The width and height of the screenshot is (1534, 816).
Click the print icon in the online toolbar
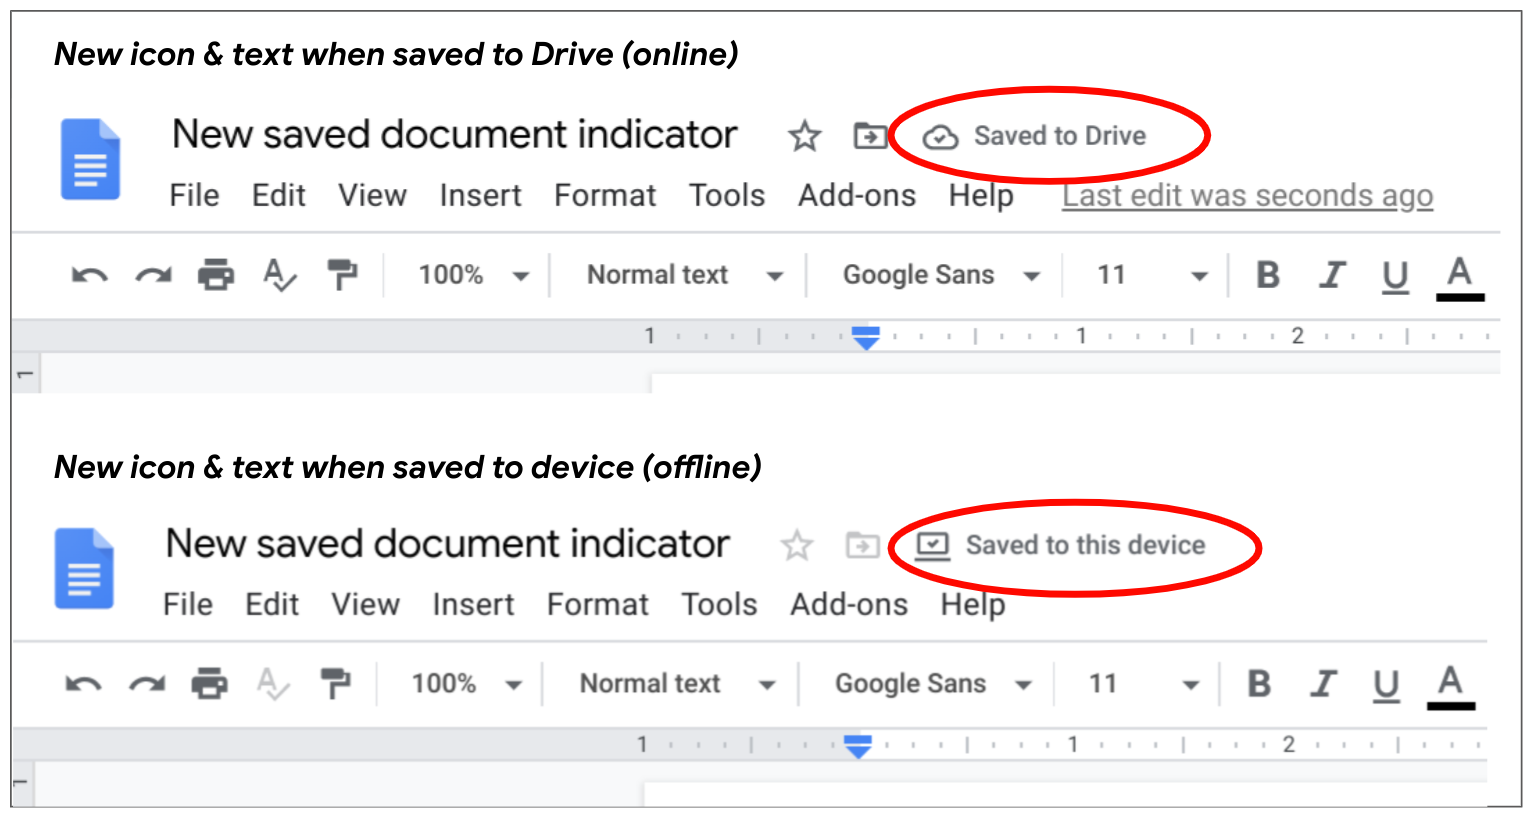215,275
